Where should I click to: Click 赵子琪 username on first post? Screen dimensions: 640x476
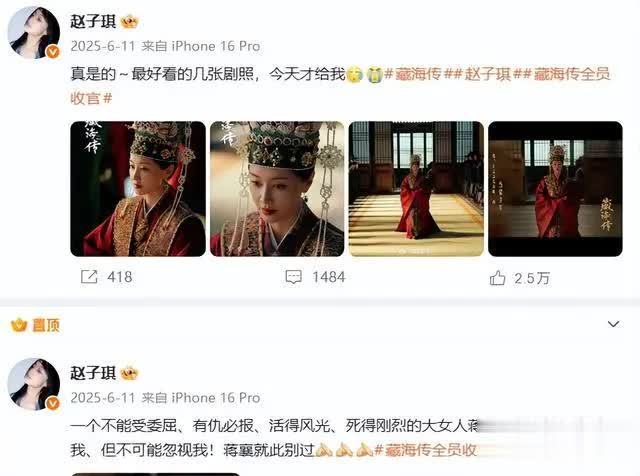(x=93, y=22)
